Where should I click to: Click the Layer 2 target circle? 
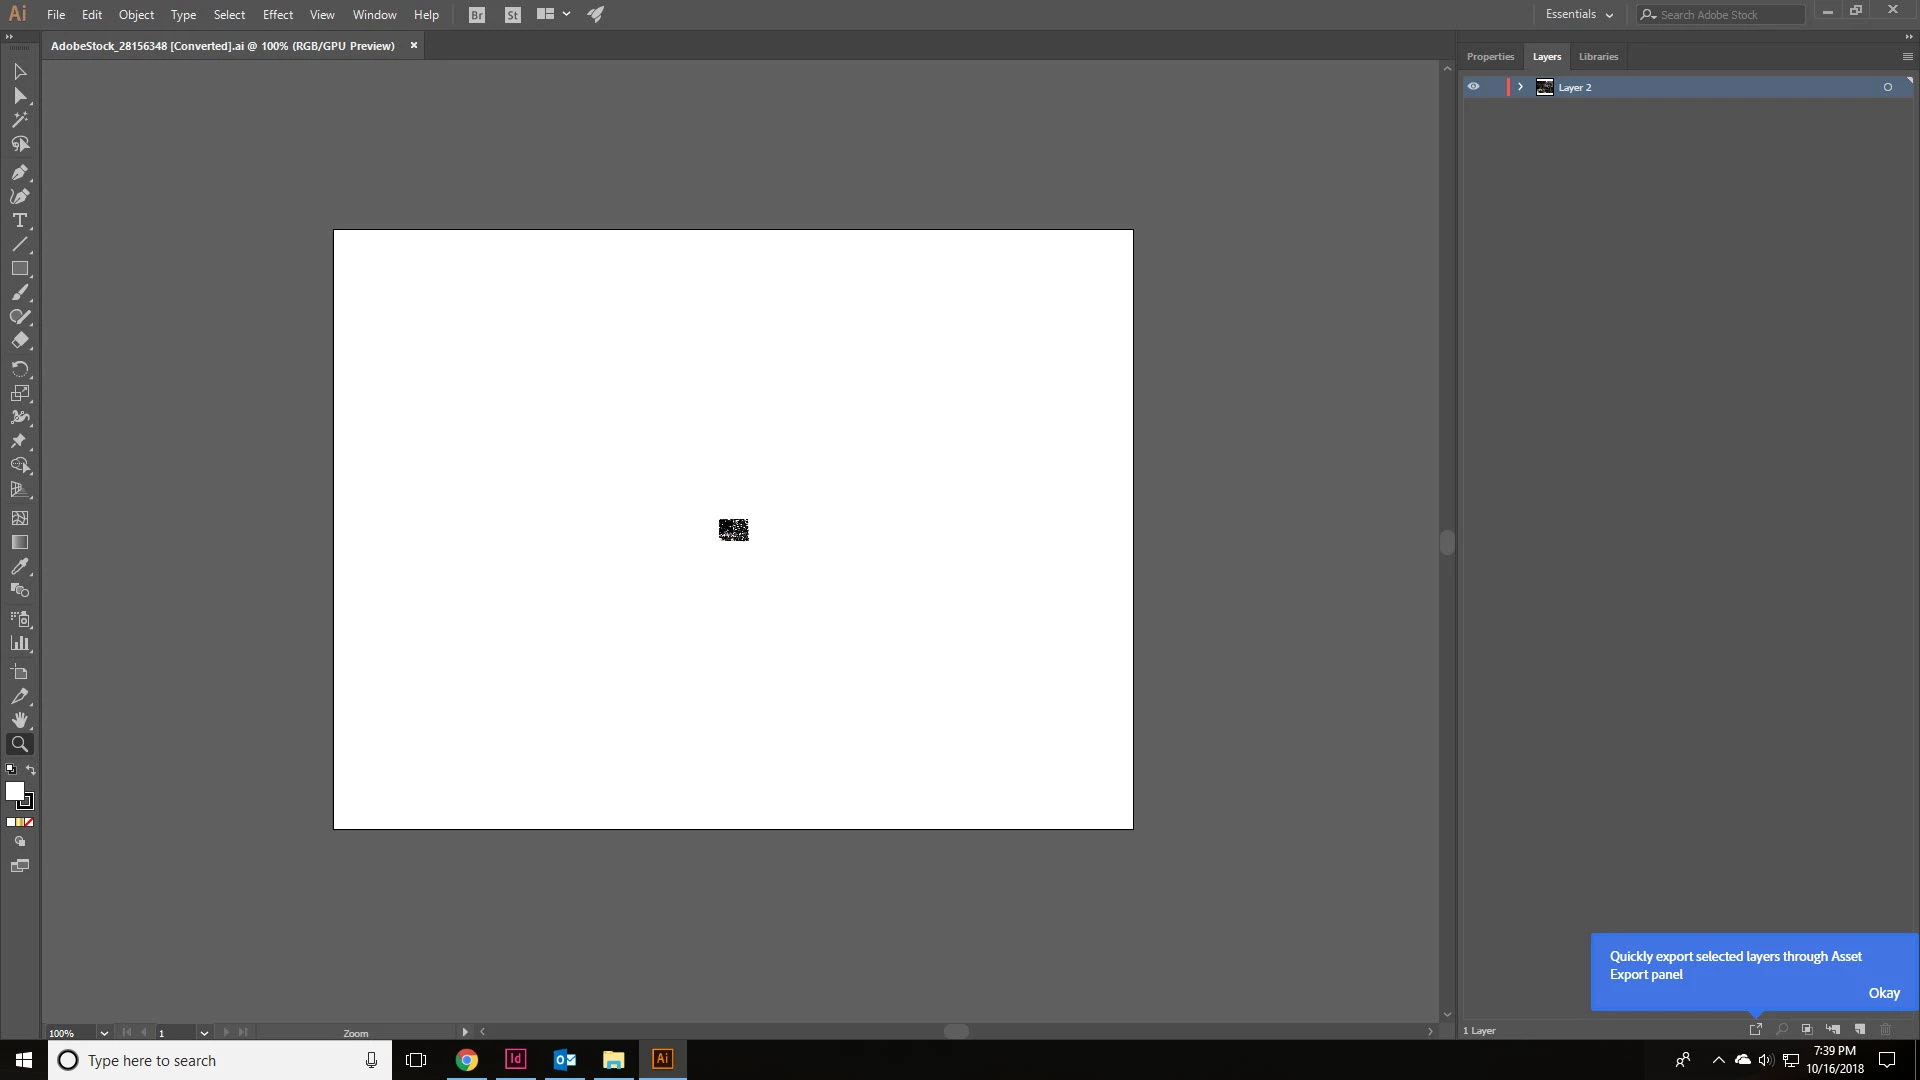pos(1888,87)
